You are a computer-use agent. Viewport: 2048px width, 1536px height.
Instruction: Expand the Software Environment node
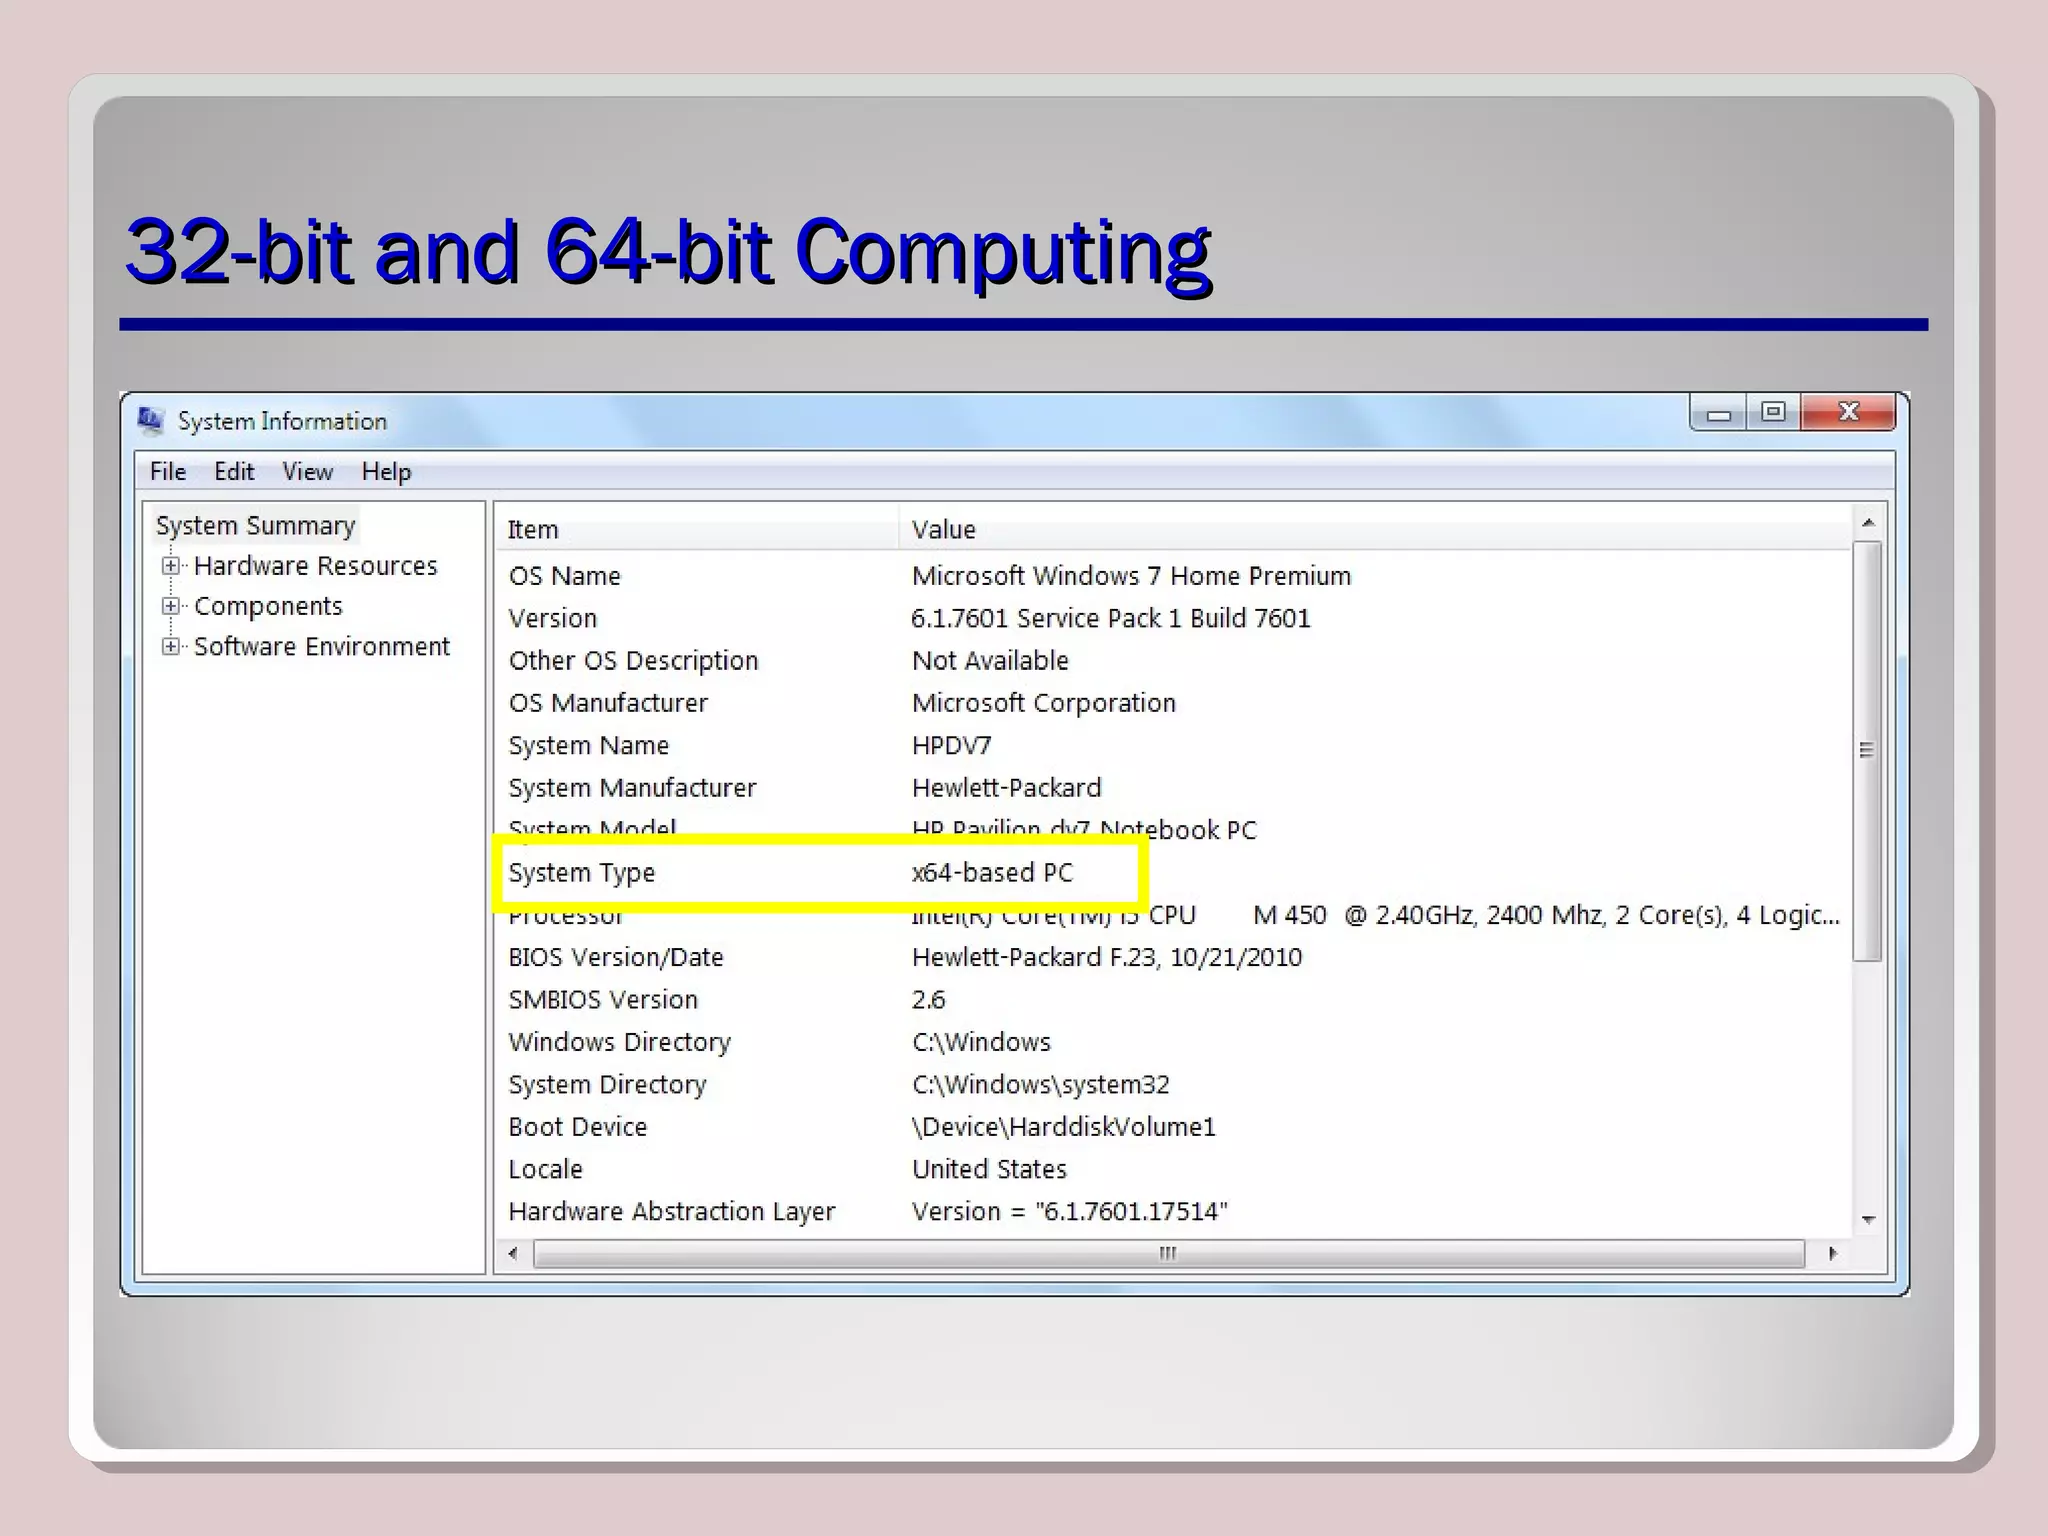[x=171, y=647]
